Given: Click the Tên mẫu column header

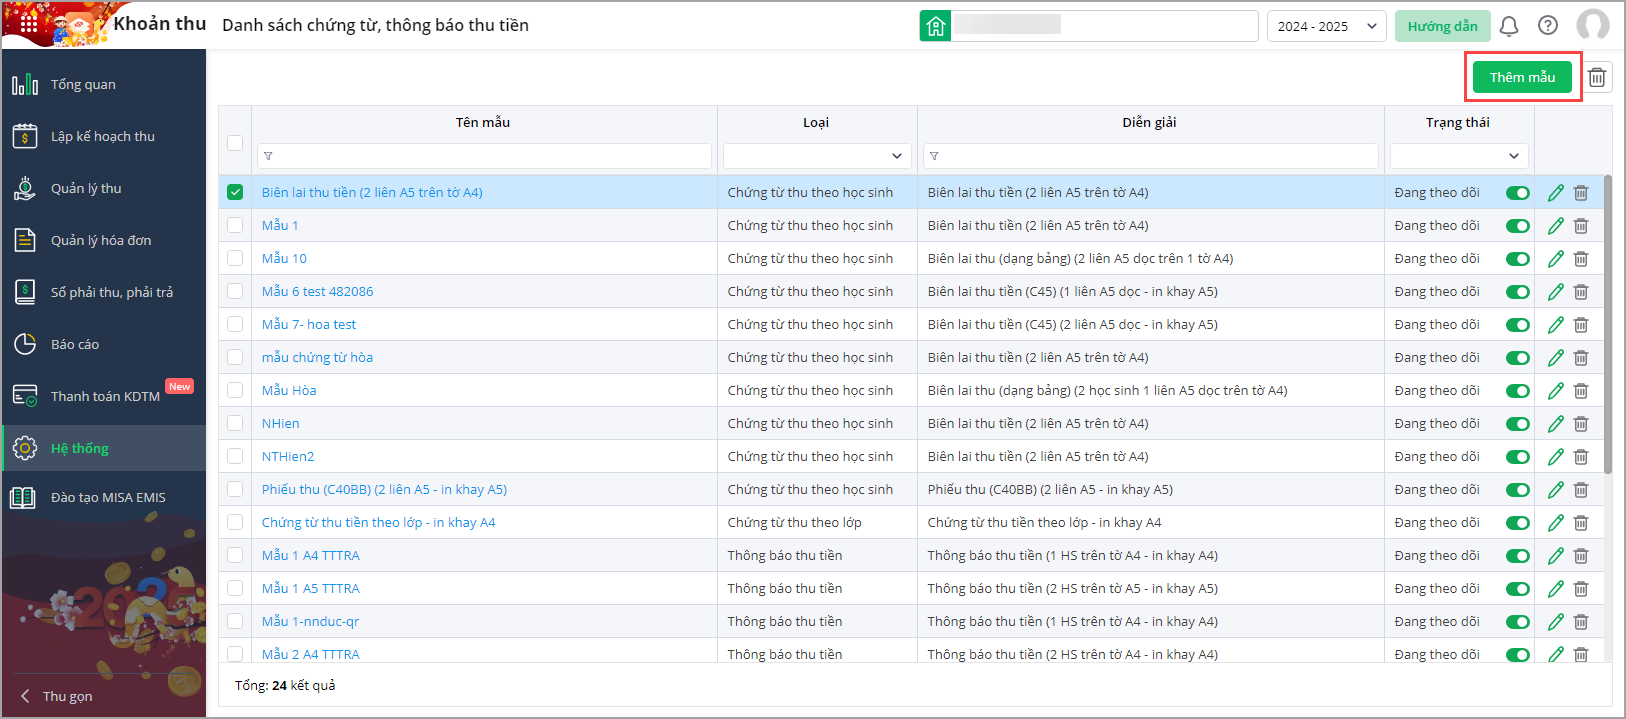Looking at the screenshot, I should [483, 123].
